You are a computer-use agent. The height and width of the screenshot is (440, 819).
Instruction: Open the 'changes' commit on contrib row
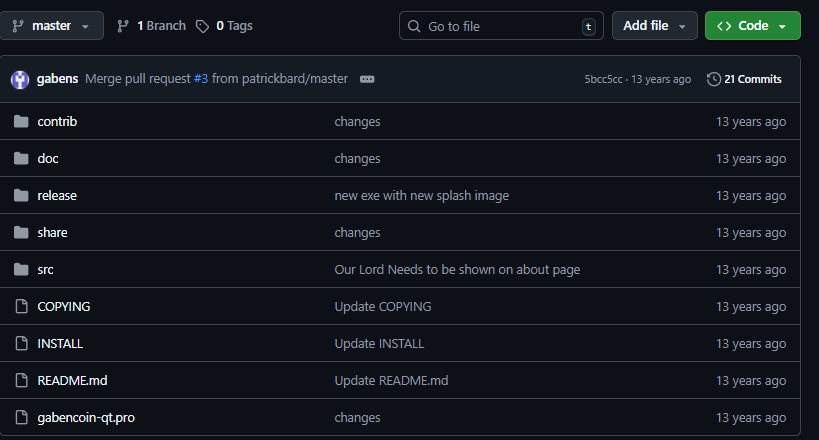[x=357, y=122]
